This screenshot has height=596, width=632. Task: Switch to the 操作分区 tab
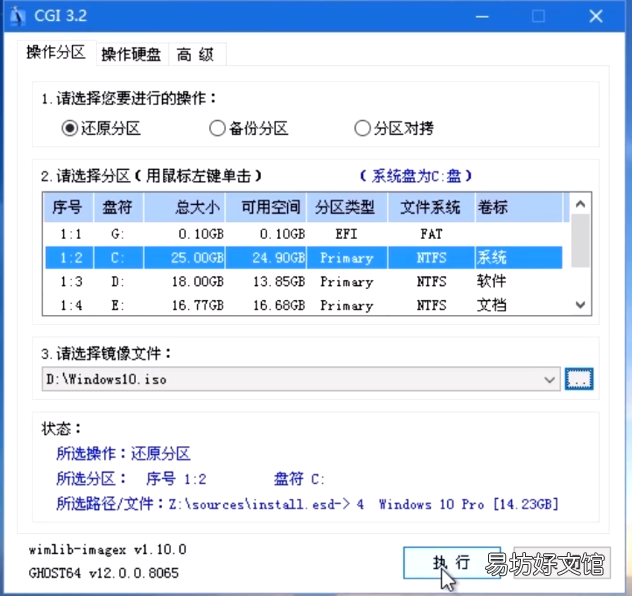point(56,52)
